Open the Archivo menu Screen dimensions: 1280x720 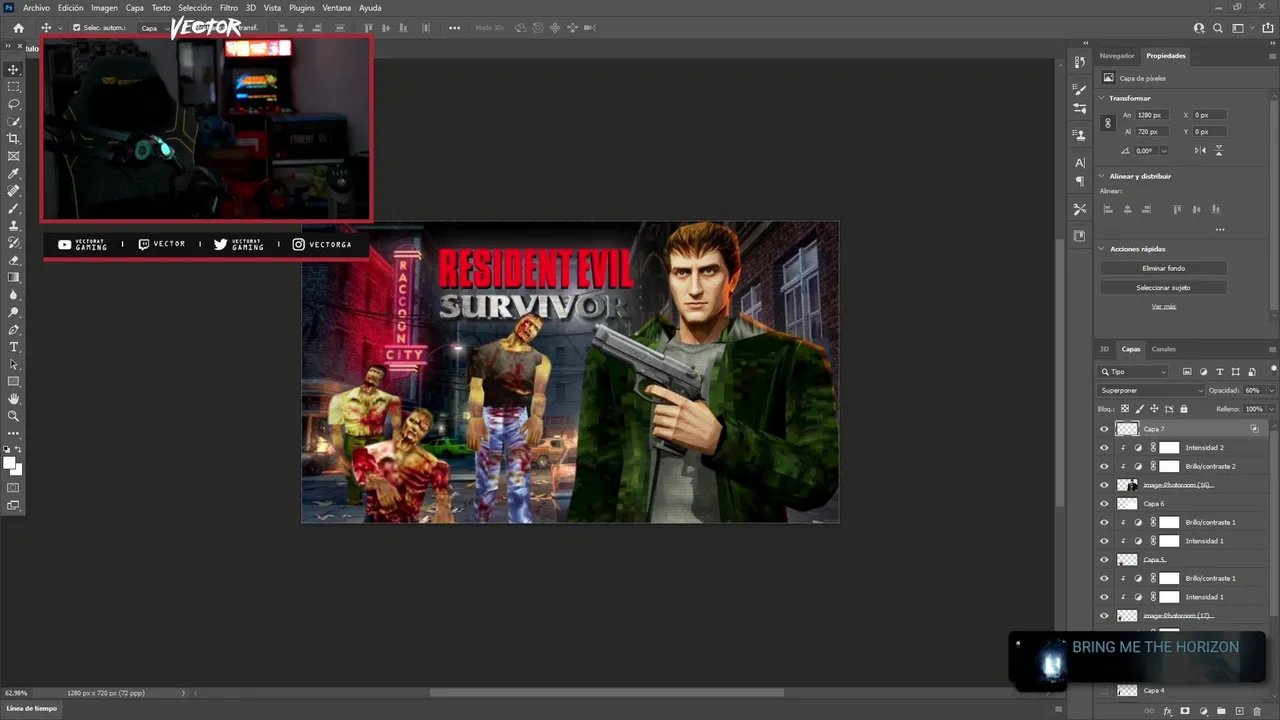pos(36,8)
